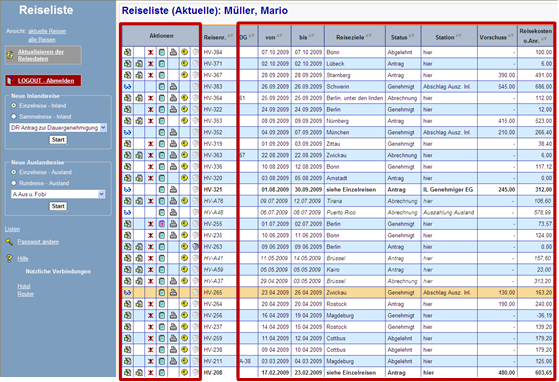The height and width of the screenshot is (382, 559).
Task: Open the Hilfe link
Action: click(23, 259)
